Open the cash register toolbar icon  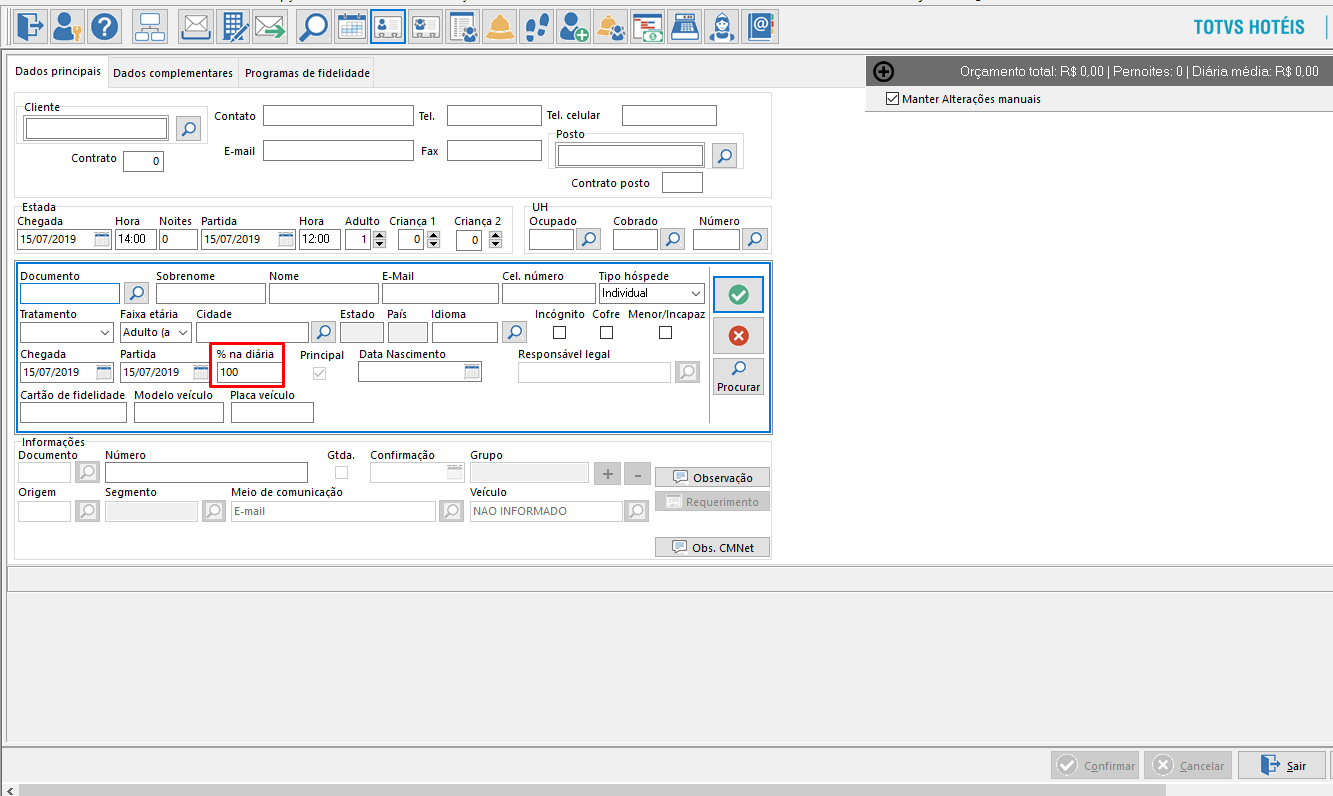point(685,26)
